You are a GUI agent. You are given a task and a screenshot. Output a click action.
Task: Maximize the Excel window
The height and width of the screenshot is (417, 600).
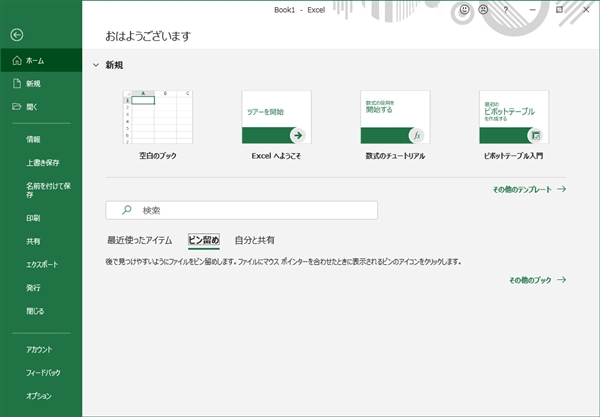559,10
